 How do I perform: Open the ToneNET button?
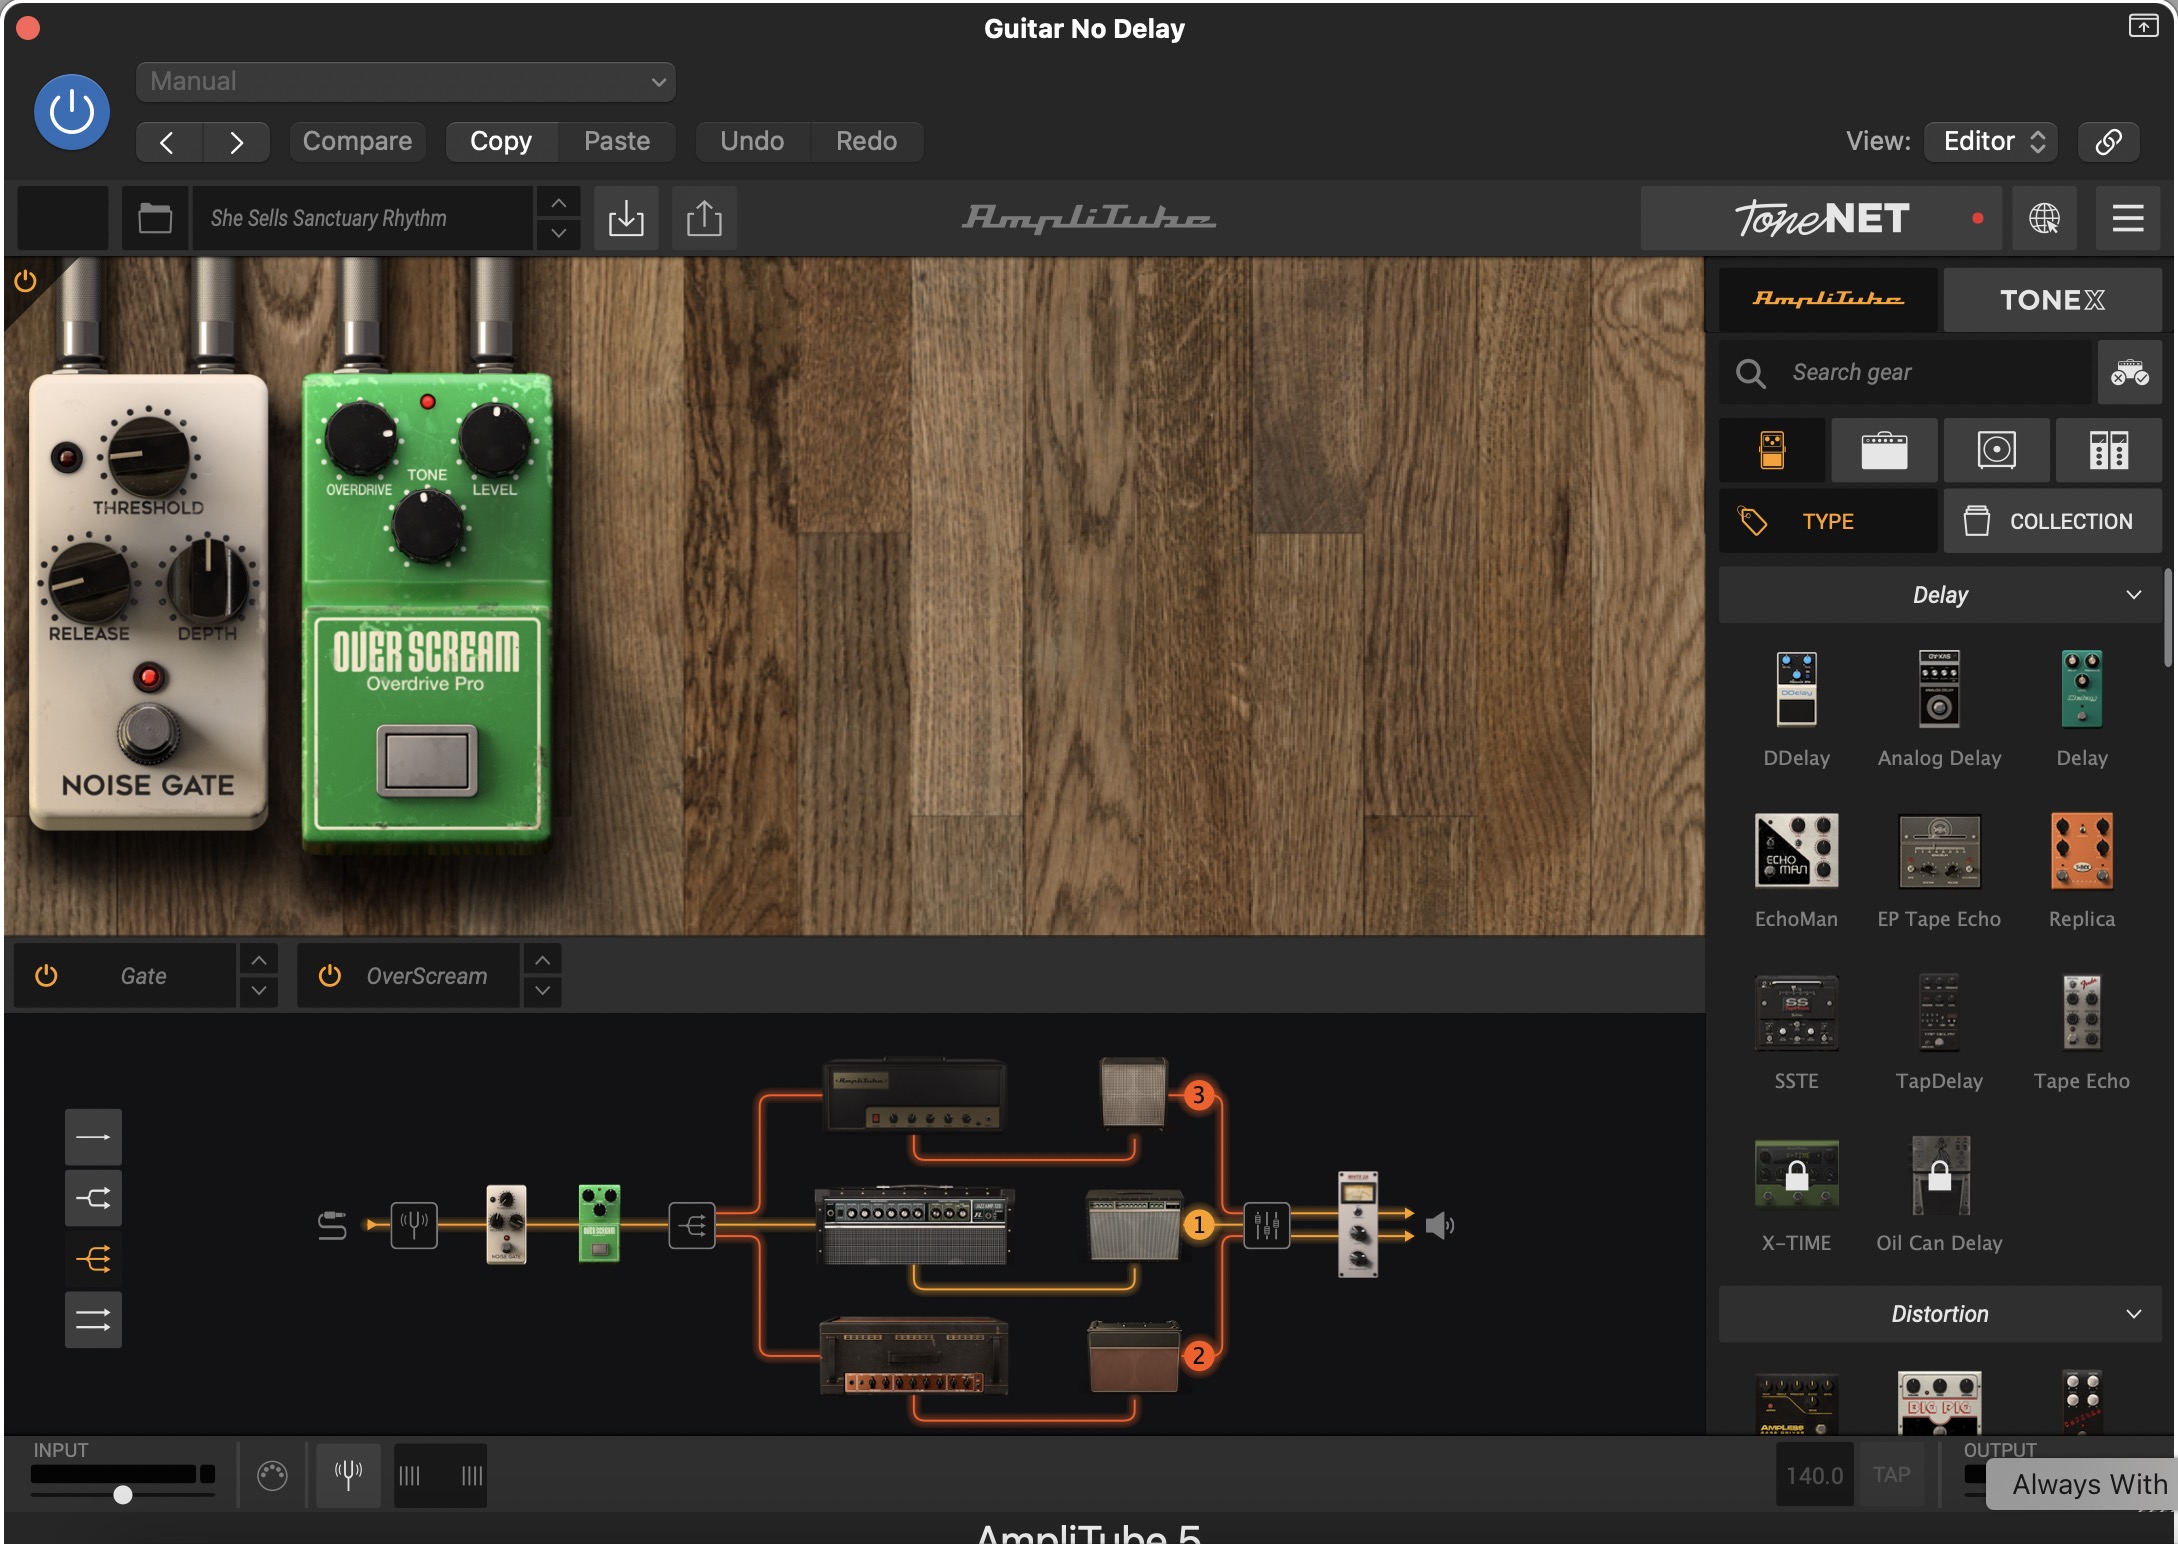(x=1821, y=218)
